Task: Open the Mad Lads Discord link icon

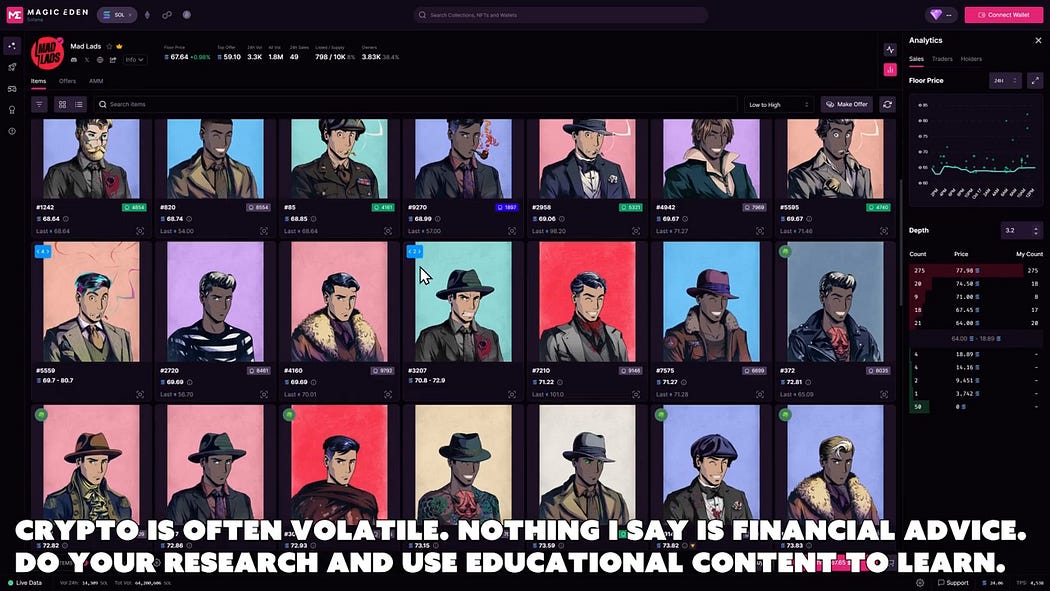Action: [74, 60]
